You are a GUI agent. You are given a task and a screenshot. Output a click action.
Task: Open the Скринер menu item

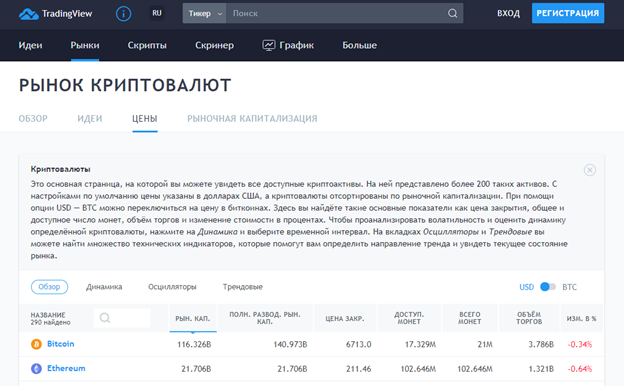(x=214, y=45)
